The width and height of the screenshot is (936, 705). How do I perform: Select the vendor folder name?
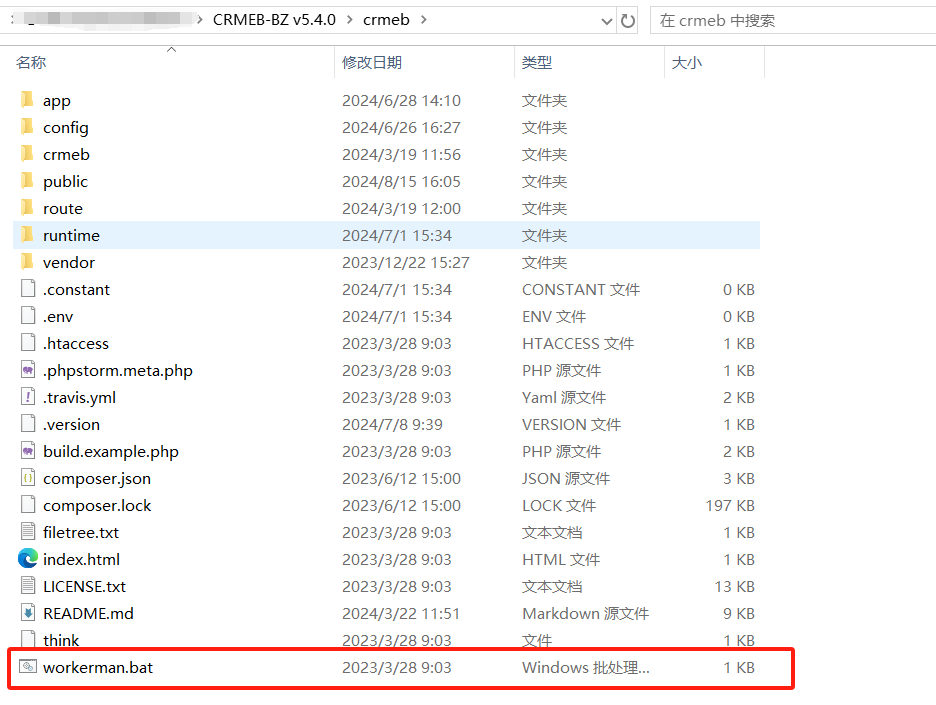69,262
